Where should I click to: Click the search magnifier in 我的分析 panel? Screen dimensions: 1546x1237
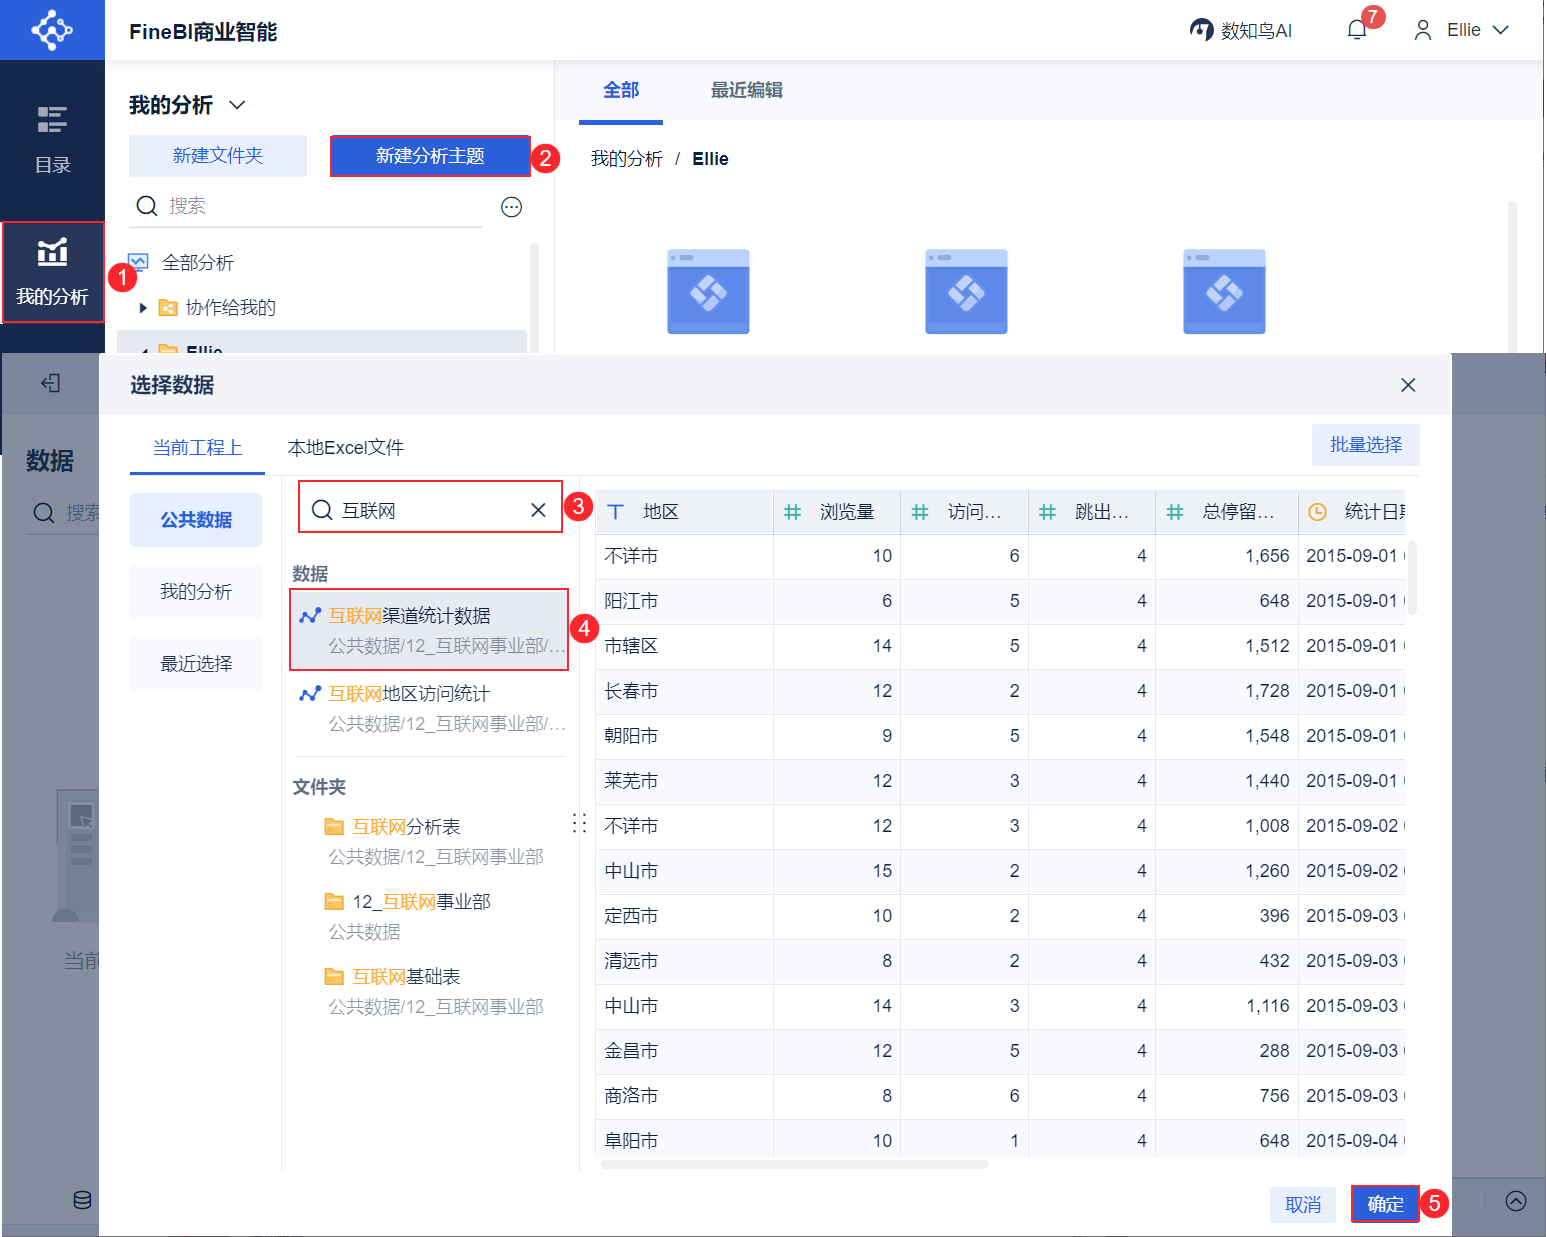[147, 206]
